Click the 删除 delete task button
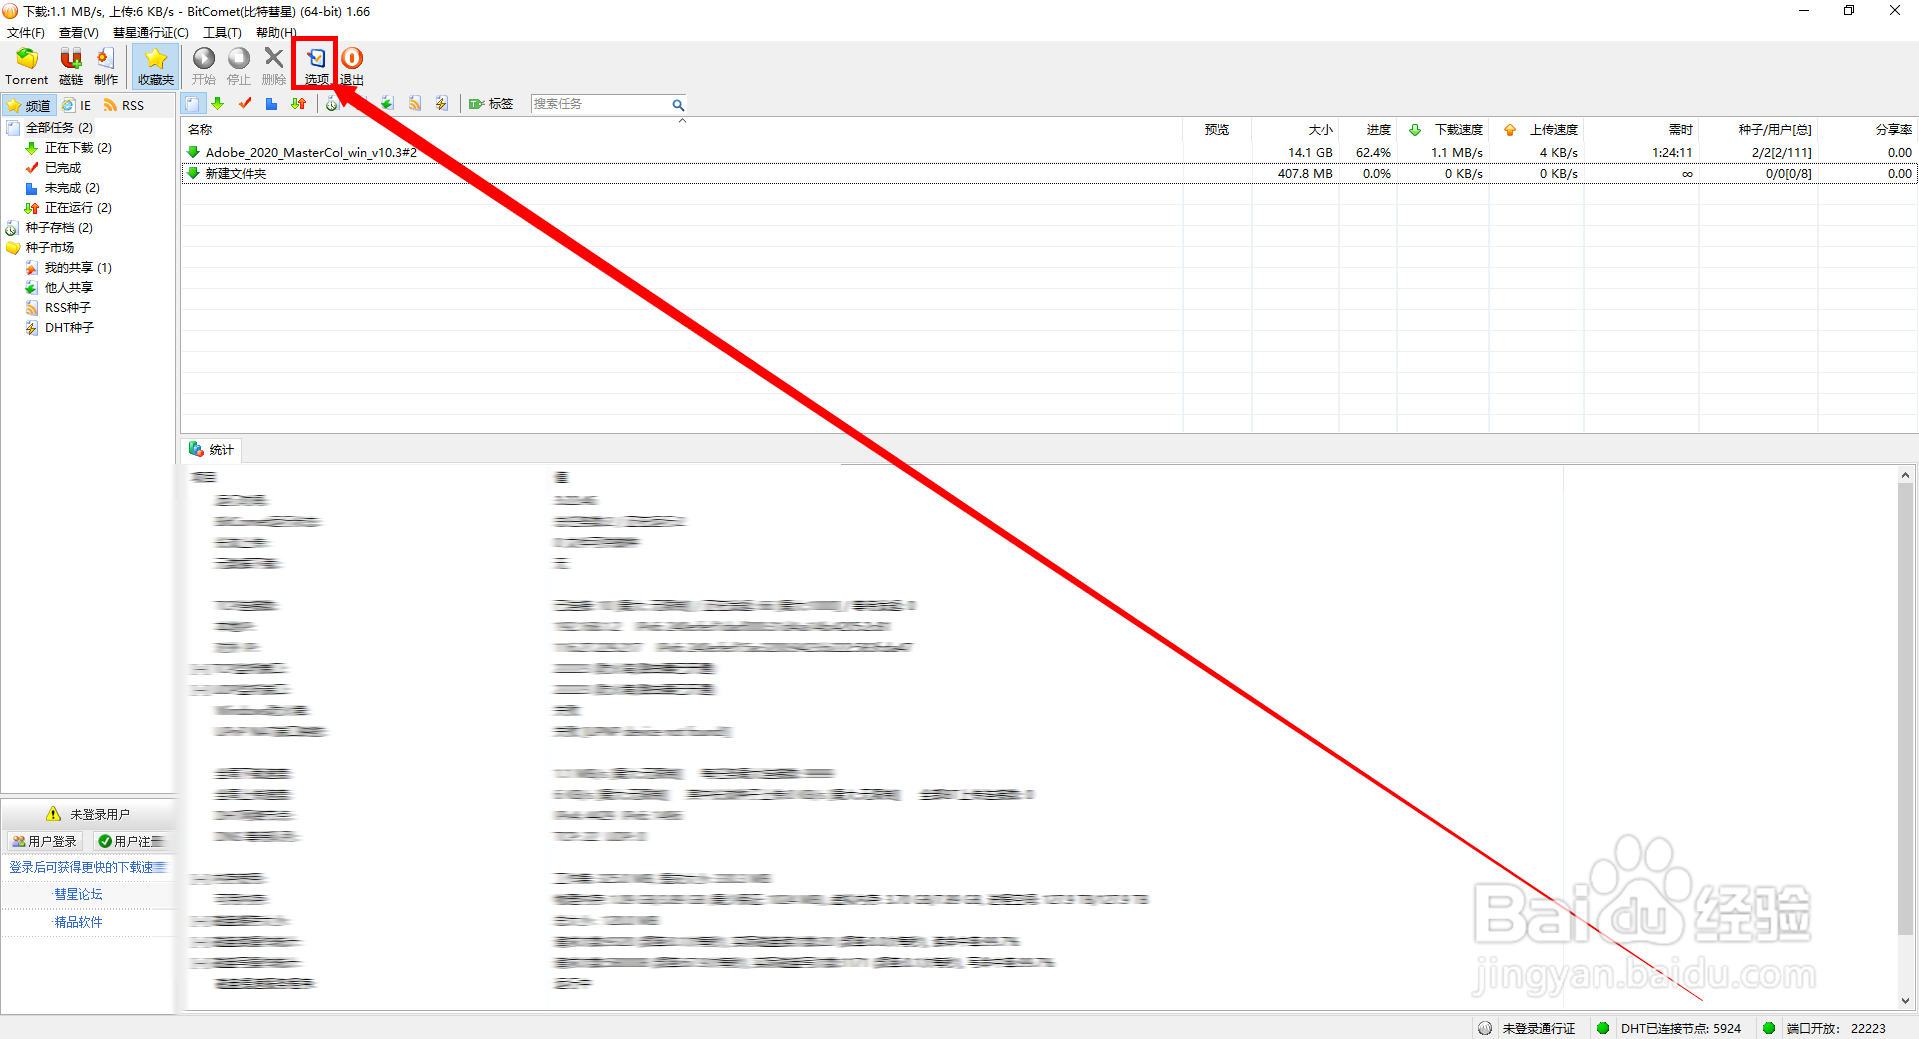 pos(274,66)
